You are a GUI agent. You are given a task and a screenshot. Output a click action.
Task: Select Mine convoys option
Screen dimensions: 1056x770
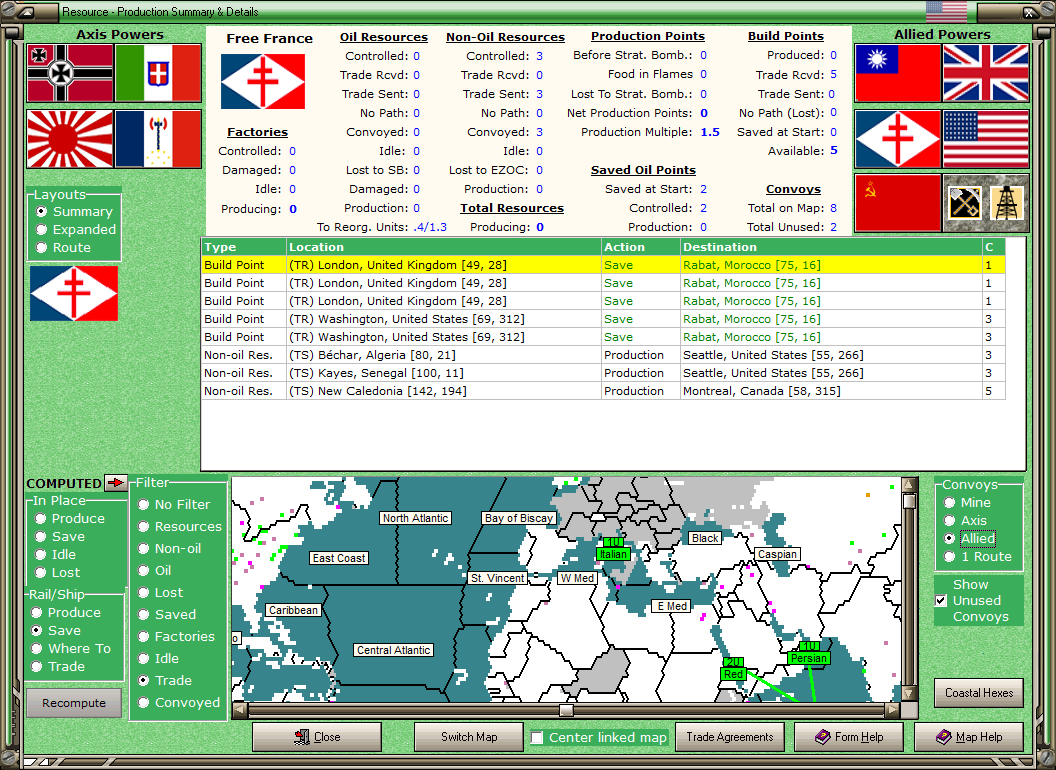tap(967, 503)
